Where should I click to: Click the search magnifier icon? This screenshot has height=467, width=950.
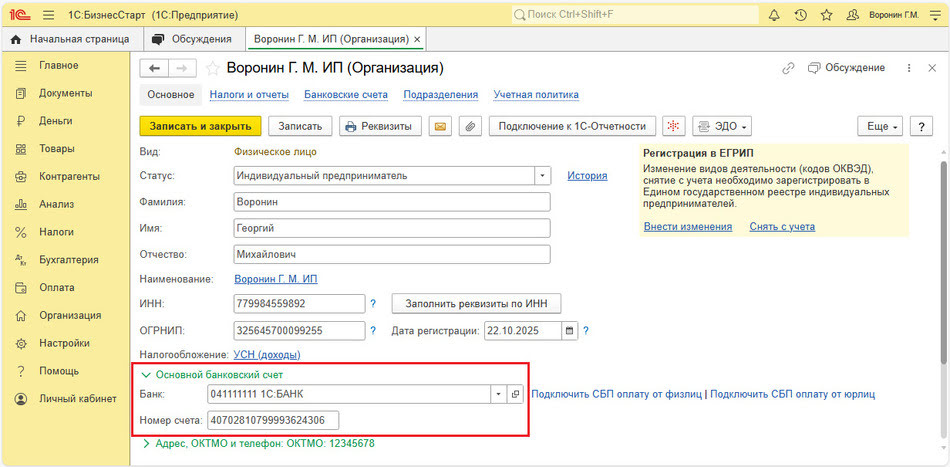(x=519, y=15)
